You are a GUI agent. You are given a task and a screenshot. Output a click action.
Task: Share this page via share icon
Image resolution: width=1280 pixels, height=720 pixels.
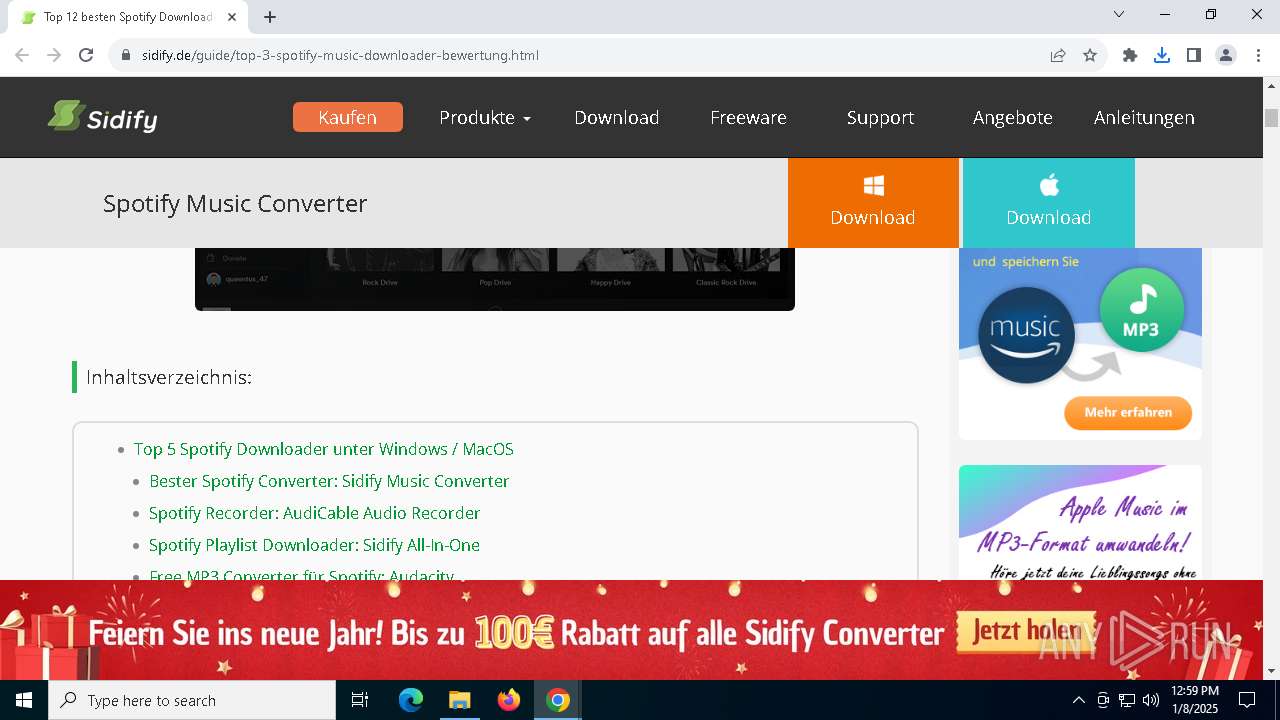[1058, 55]
